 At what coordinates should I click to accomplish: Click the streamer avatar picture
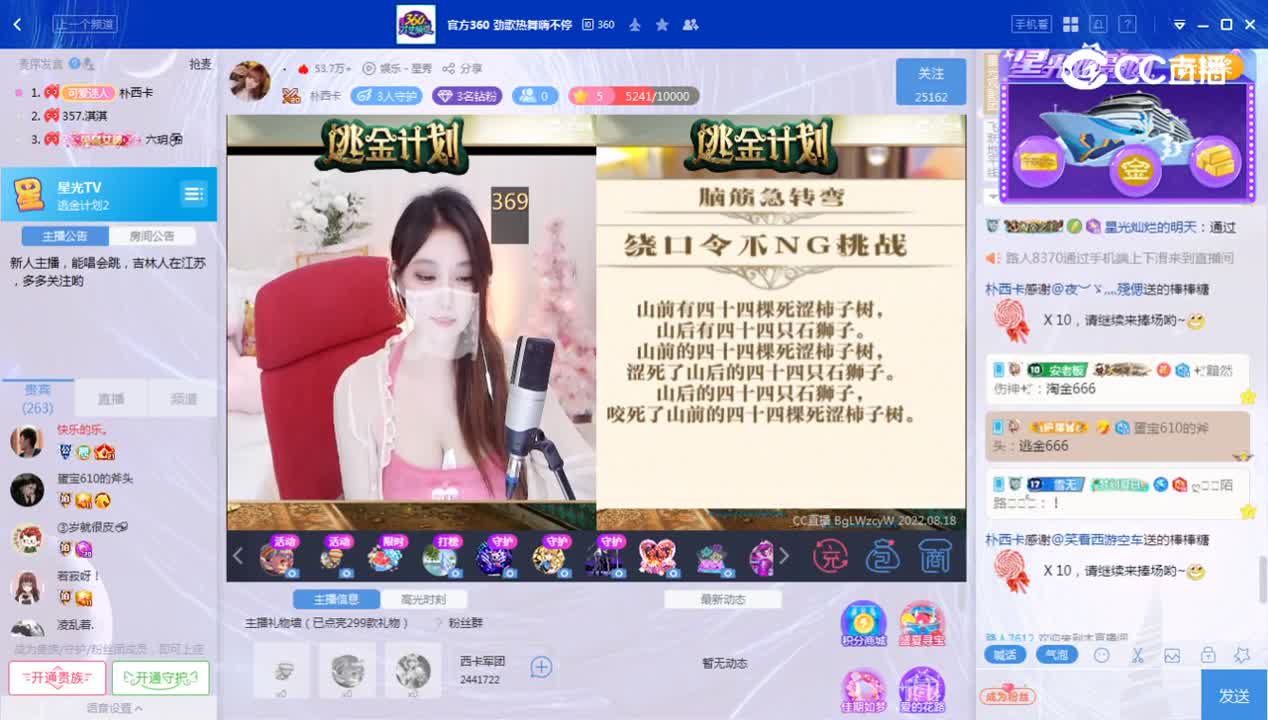click(250, 81)
